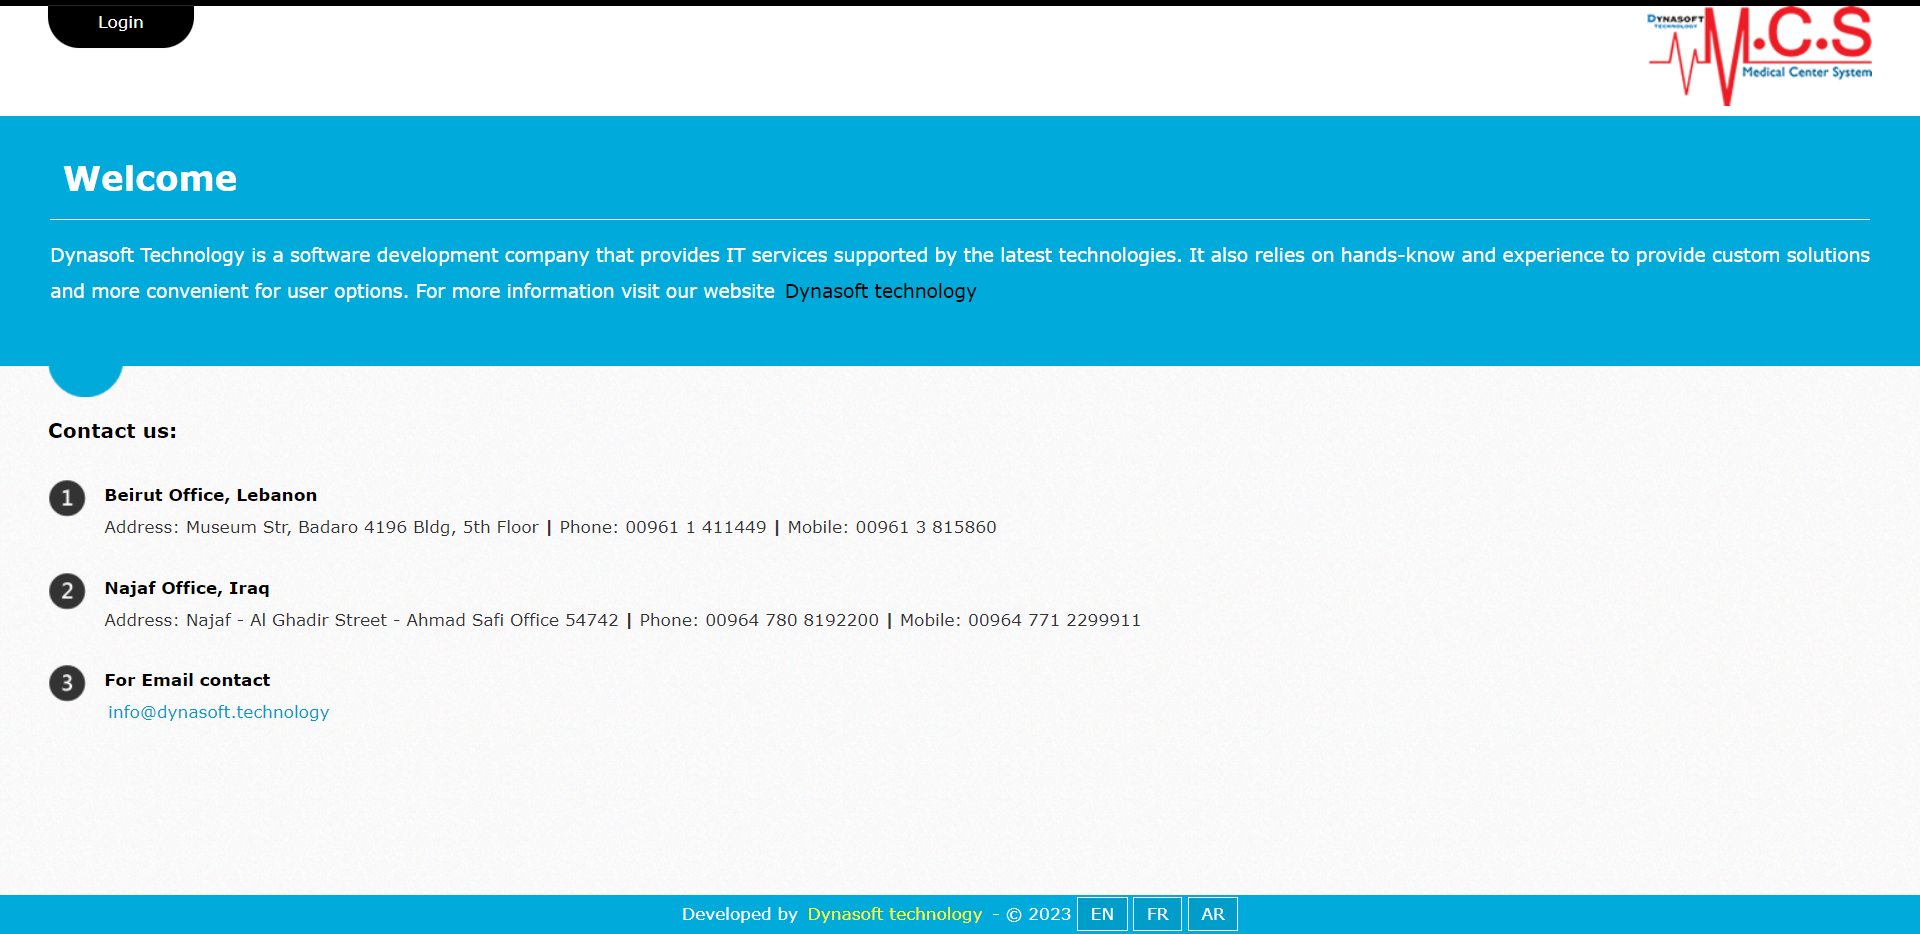Viewport: 1920px width, 934px height.
Task: Click the small Dynasoft logo above the heartbeat line
Action: click(1675, 20)
